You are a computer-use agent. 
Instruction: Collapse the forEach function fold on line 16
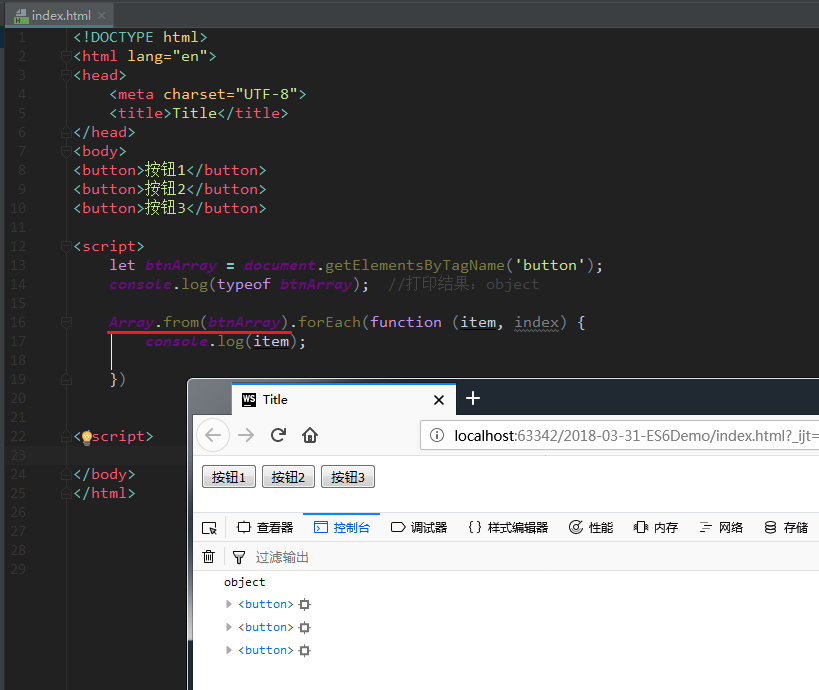pyautogui.click(x=66, y=322)
